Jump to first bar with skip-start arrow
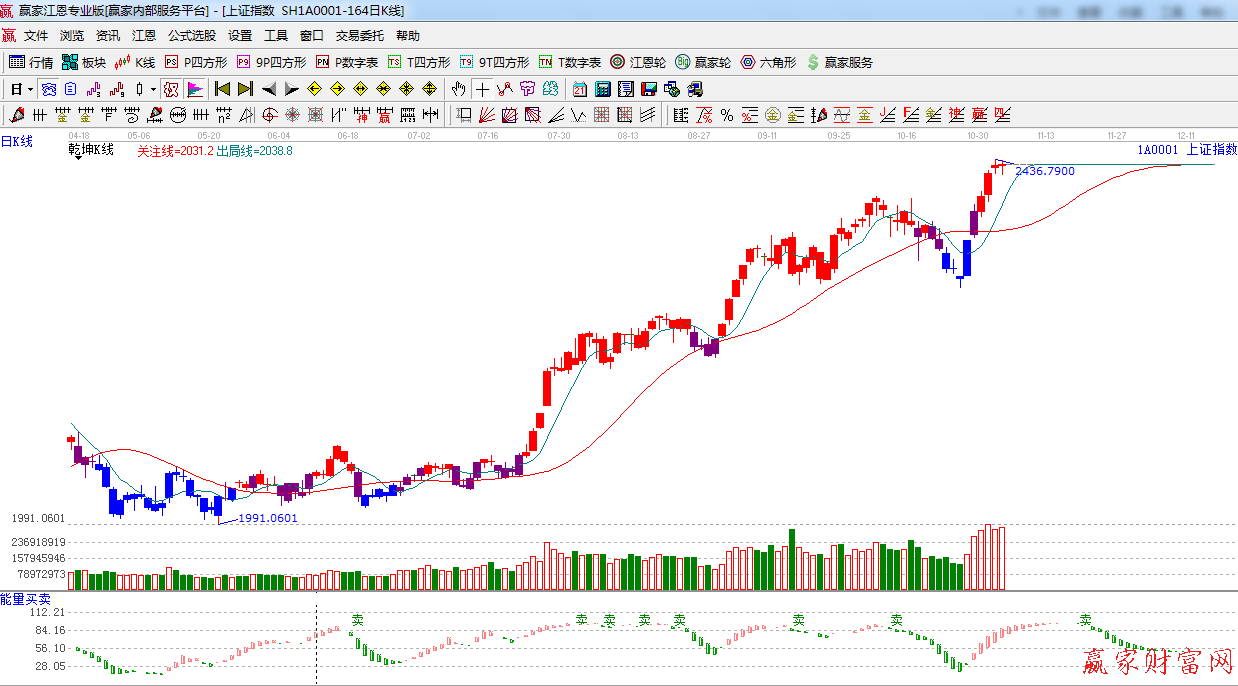Viewport: 1238px width, 686px height. [222, 89]
